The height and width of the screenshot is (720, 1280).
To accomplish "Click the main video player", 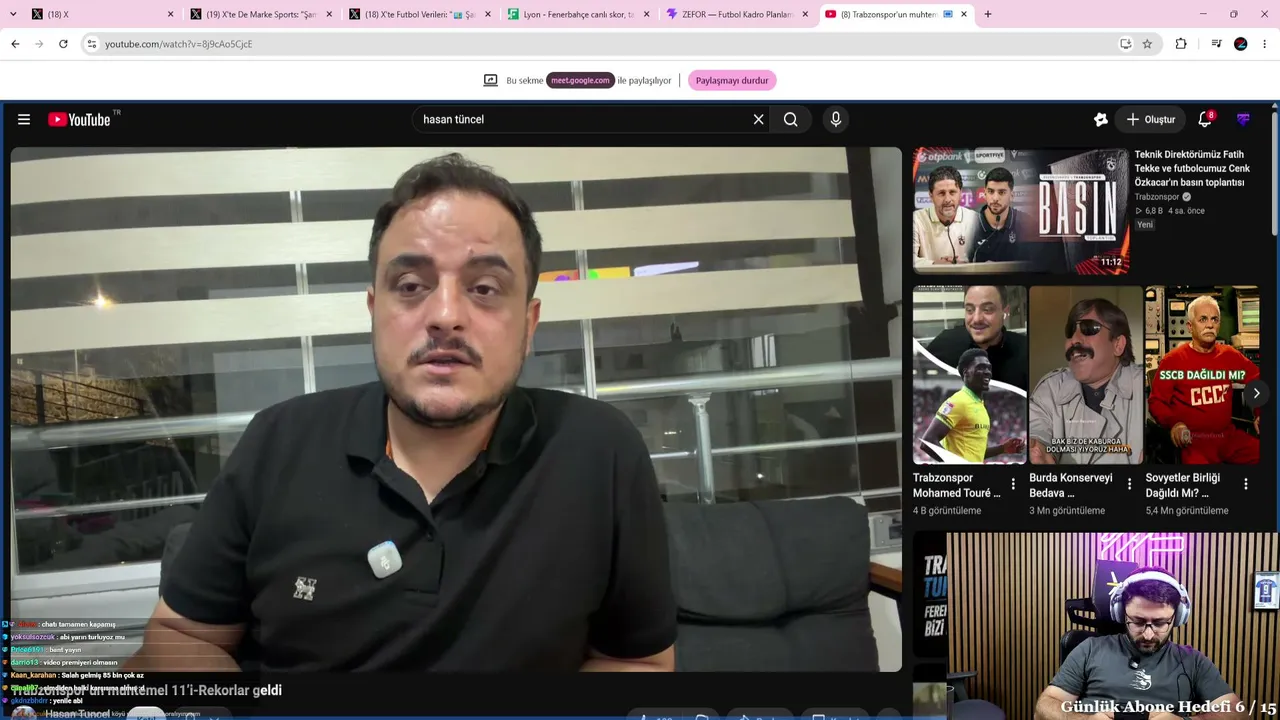I will click(456, 409).
